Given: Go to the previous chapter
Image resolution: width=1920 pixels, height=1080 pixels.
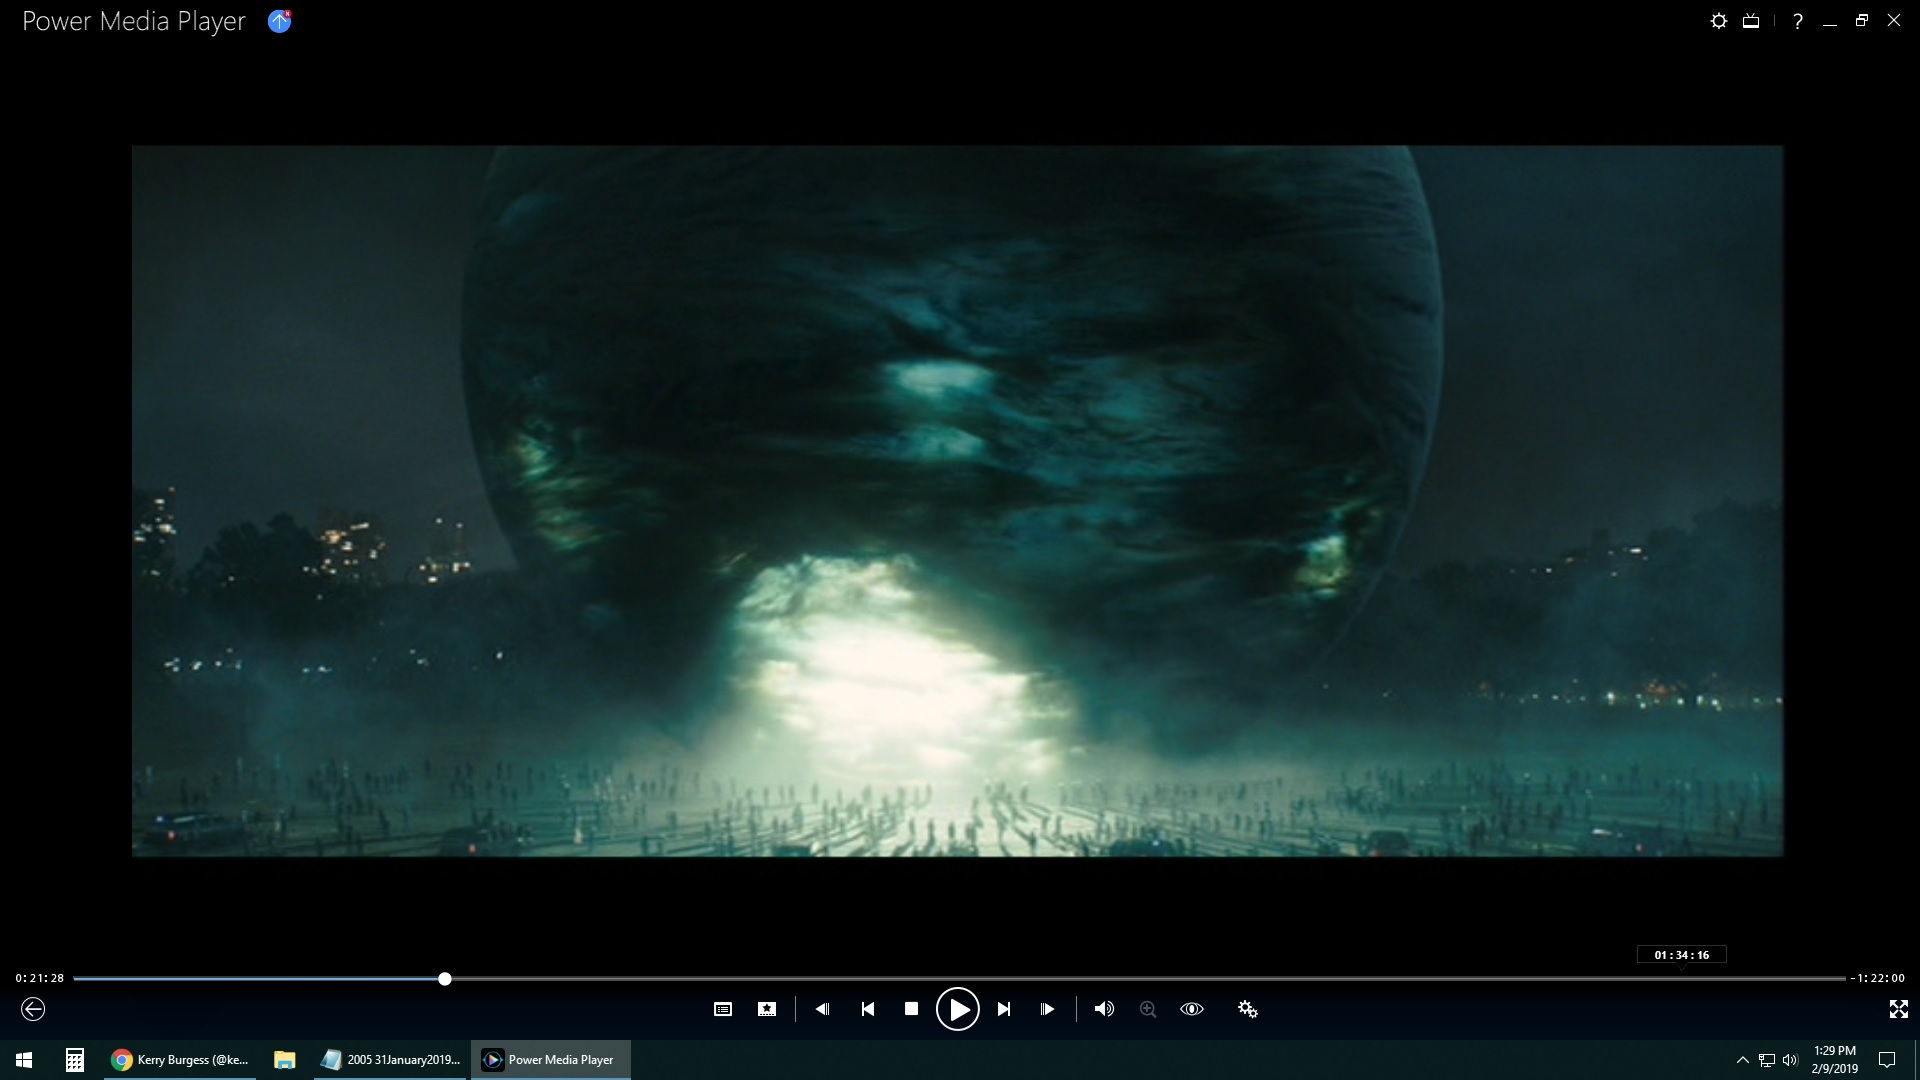Looking at the screenshot, I should coord(868,1009).
